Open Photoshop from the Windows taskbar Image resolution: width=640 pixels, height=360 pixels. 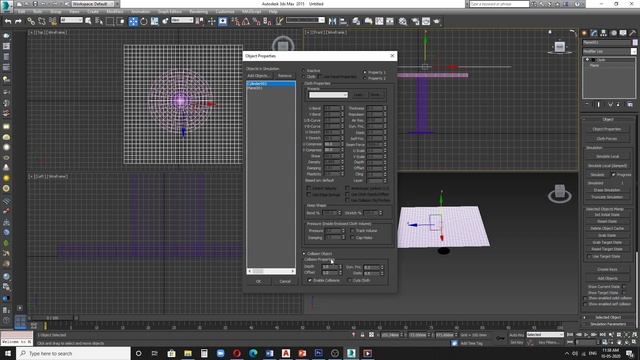coord(318,353)
